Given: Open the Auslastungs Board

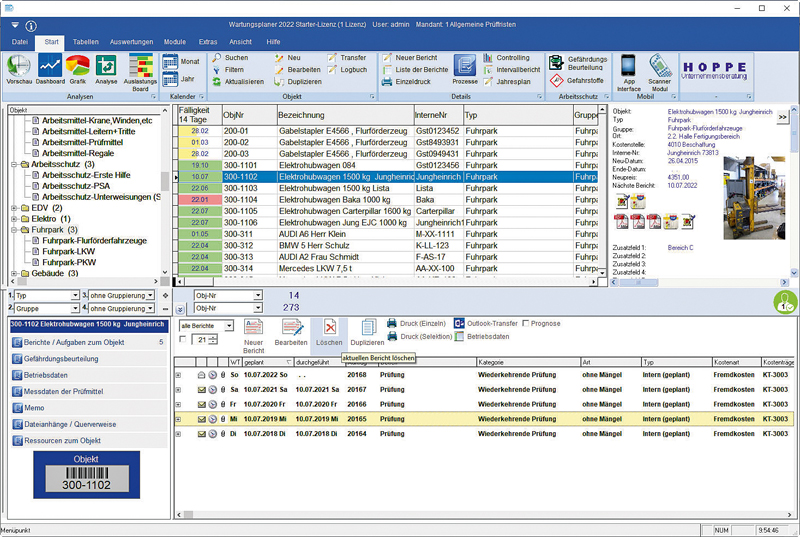Looking at the screenshot, I should (x=139, y=71).
